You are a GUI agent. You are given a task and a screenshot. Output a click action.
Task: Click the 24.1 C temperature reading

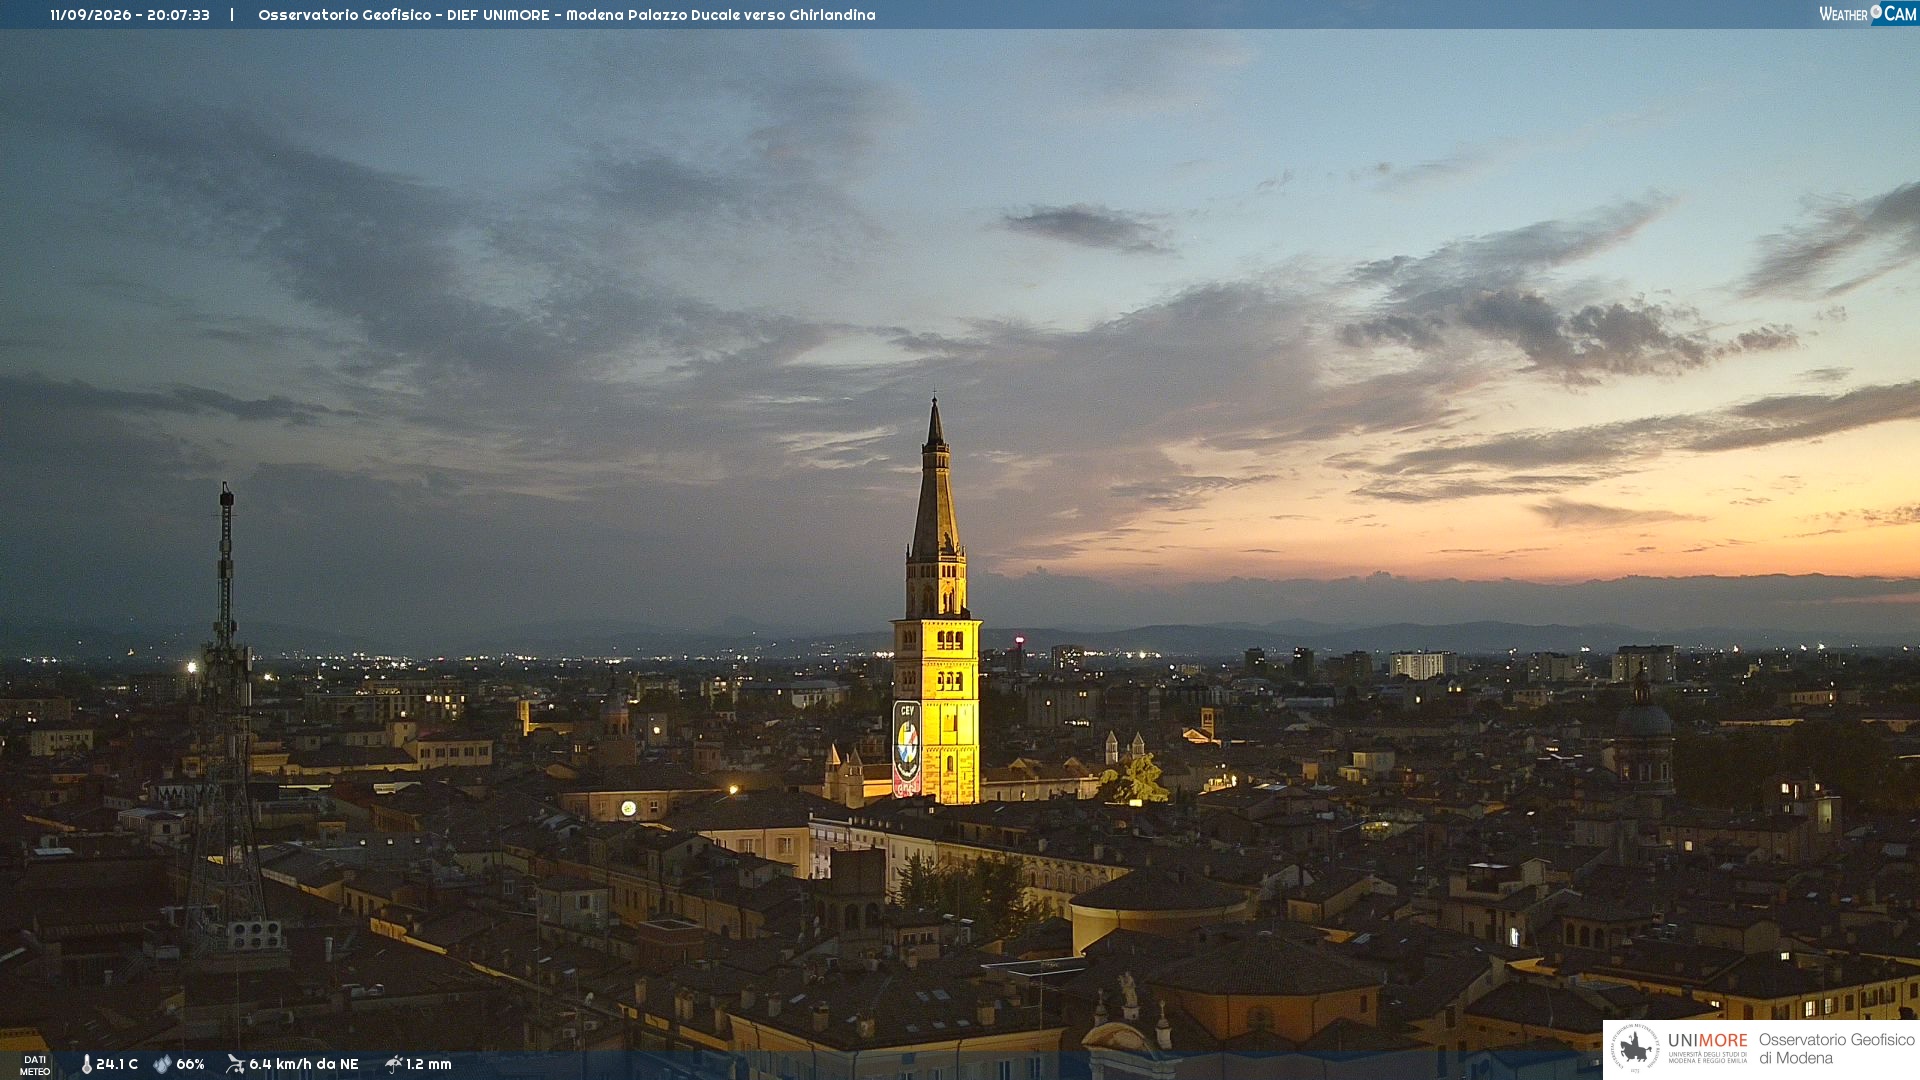coord(117,1064)
